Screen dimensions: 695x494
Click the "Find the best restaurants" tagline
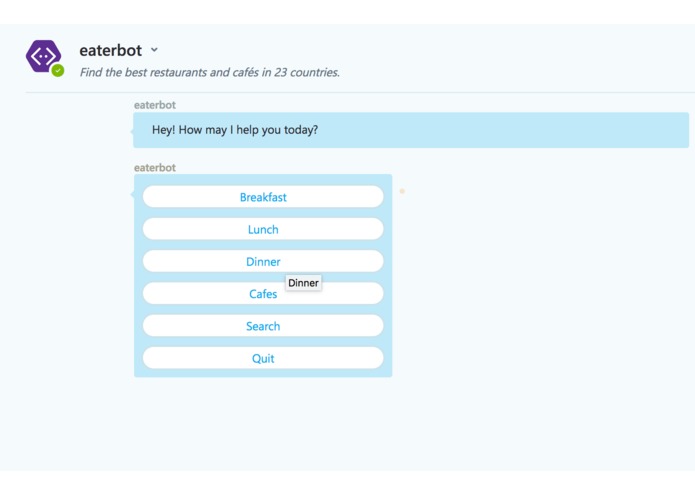point(210,72)
